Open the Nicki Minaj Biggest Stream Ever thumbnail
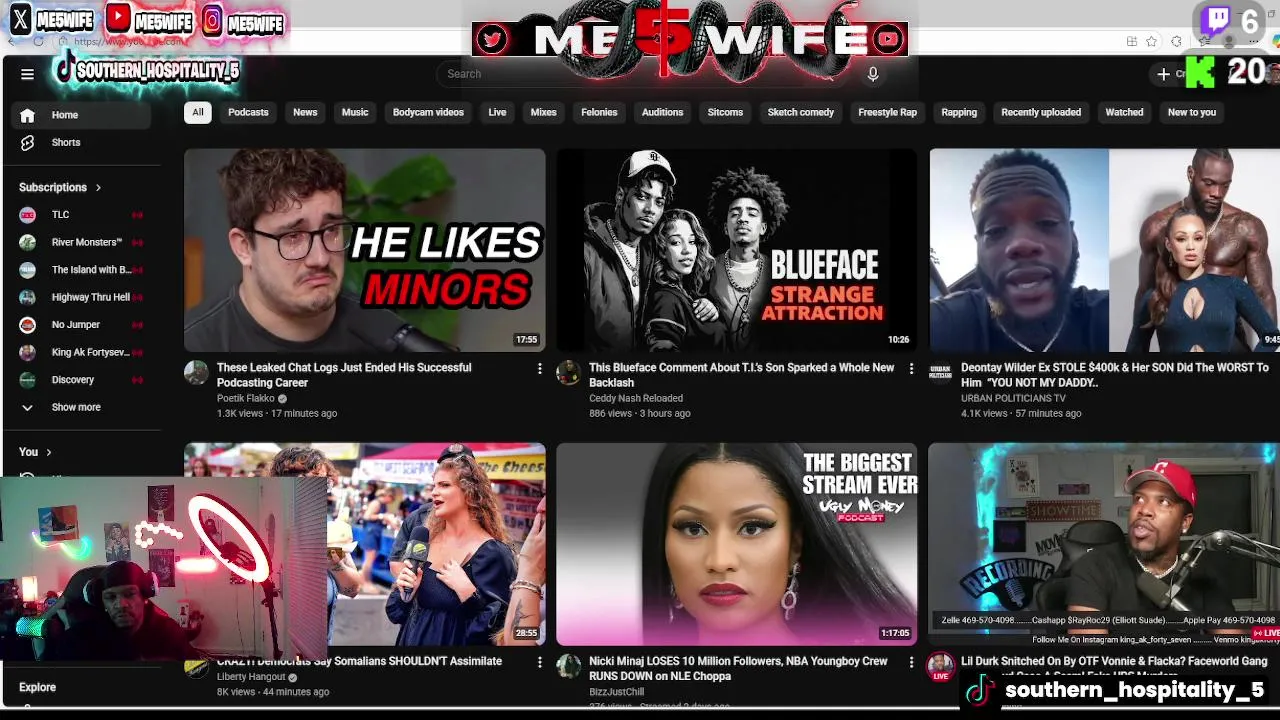 737,544
